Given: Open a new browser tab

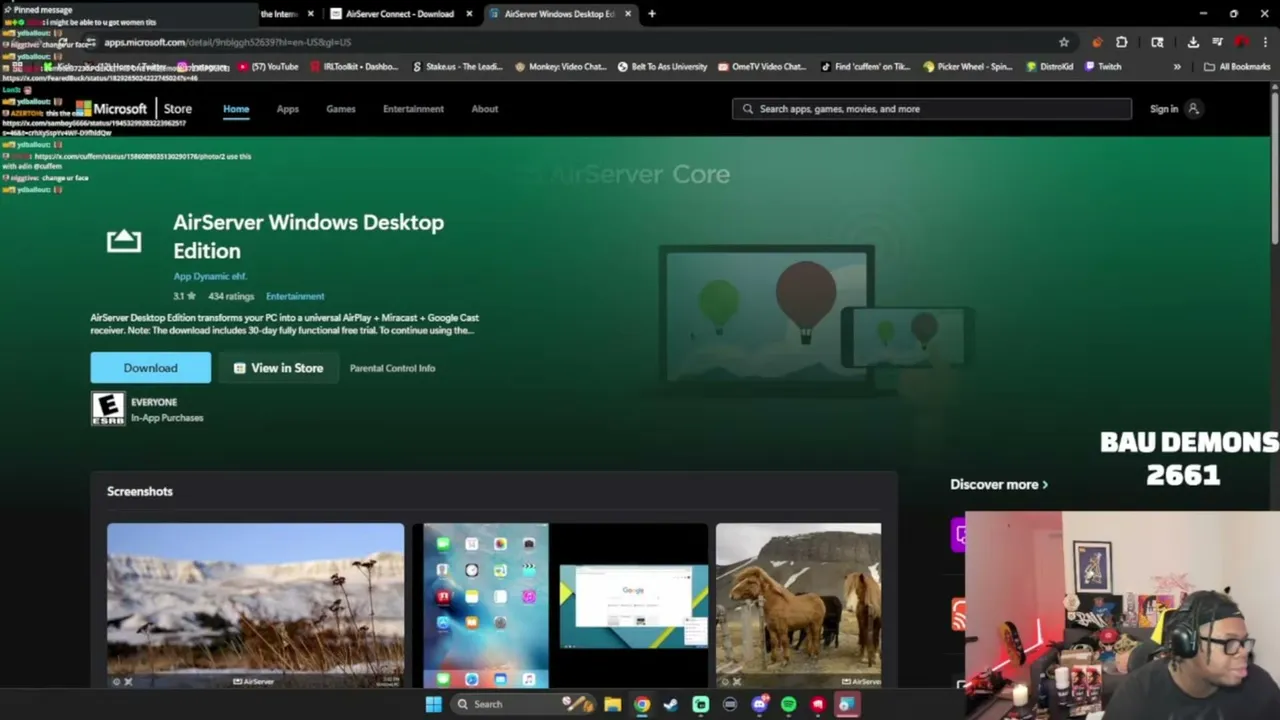Looking at the screenshot, I should click(651, 14).
